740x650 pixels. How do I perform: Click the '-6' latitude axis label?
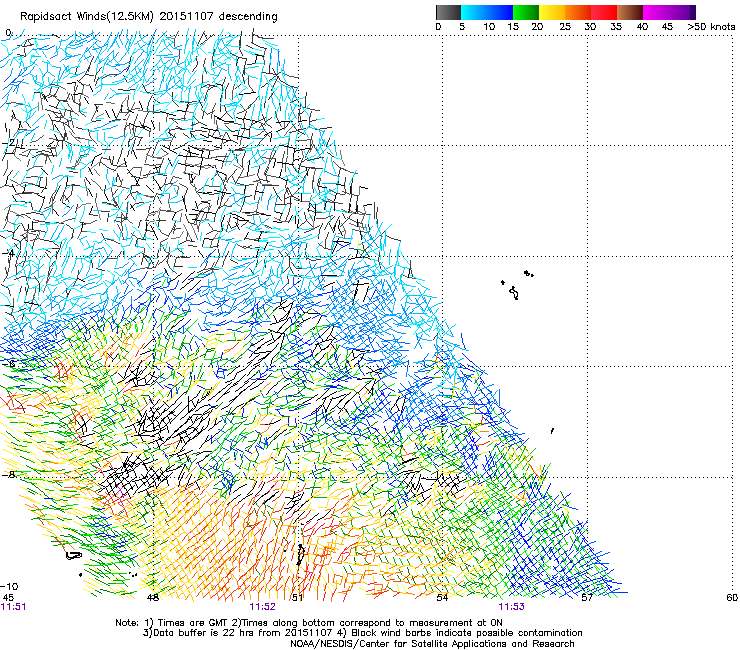8,364
